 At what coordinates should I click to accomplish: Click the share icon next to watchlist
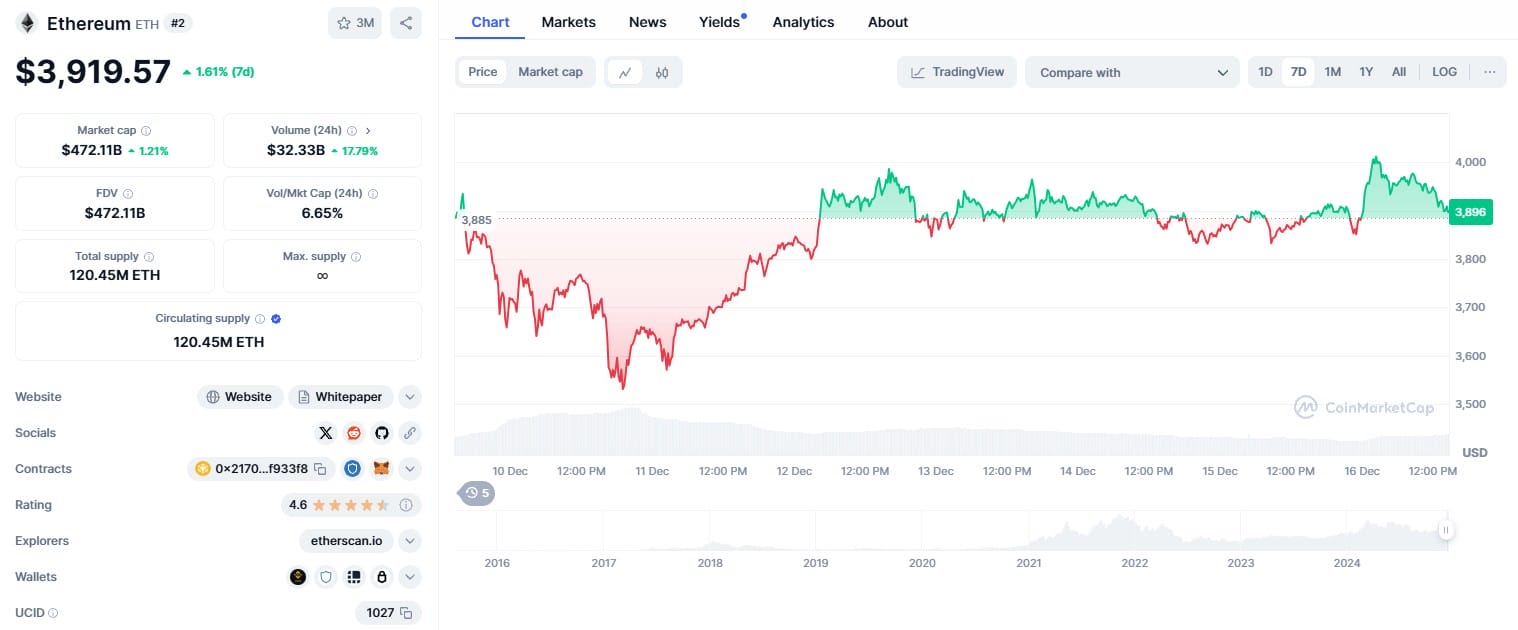point(406,23)
